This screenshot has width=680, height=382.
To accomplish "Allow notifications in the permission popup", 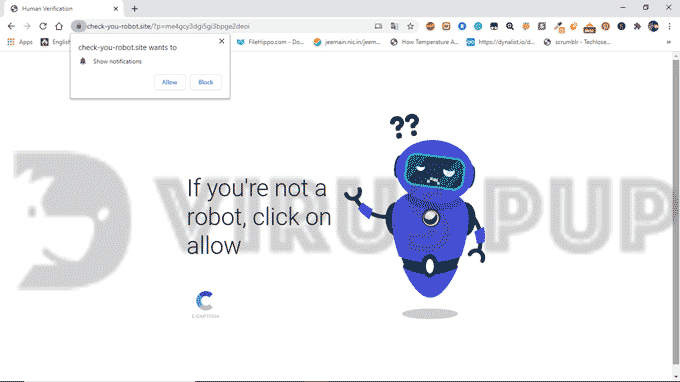I will [170, 82].
